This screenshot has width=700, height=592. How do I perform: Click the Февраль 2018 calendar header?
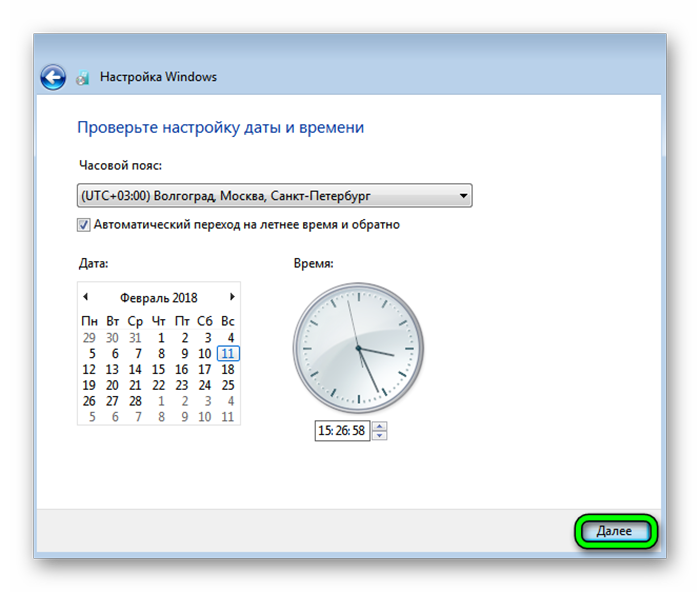tap(158, 298)
